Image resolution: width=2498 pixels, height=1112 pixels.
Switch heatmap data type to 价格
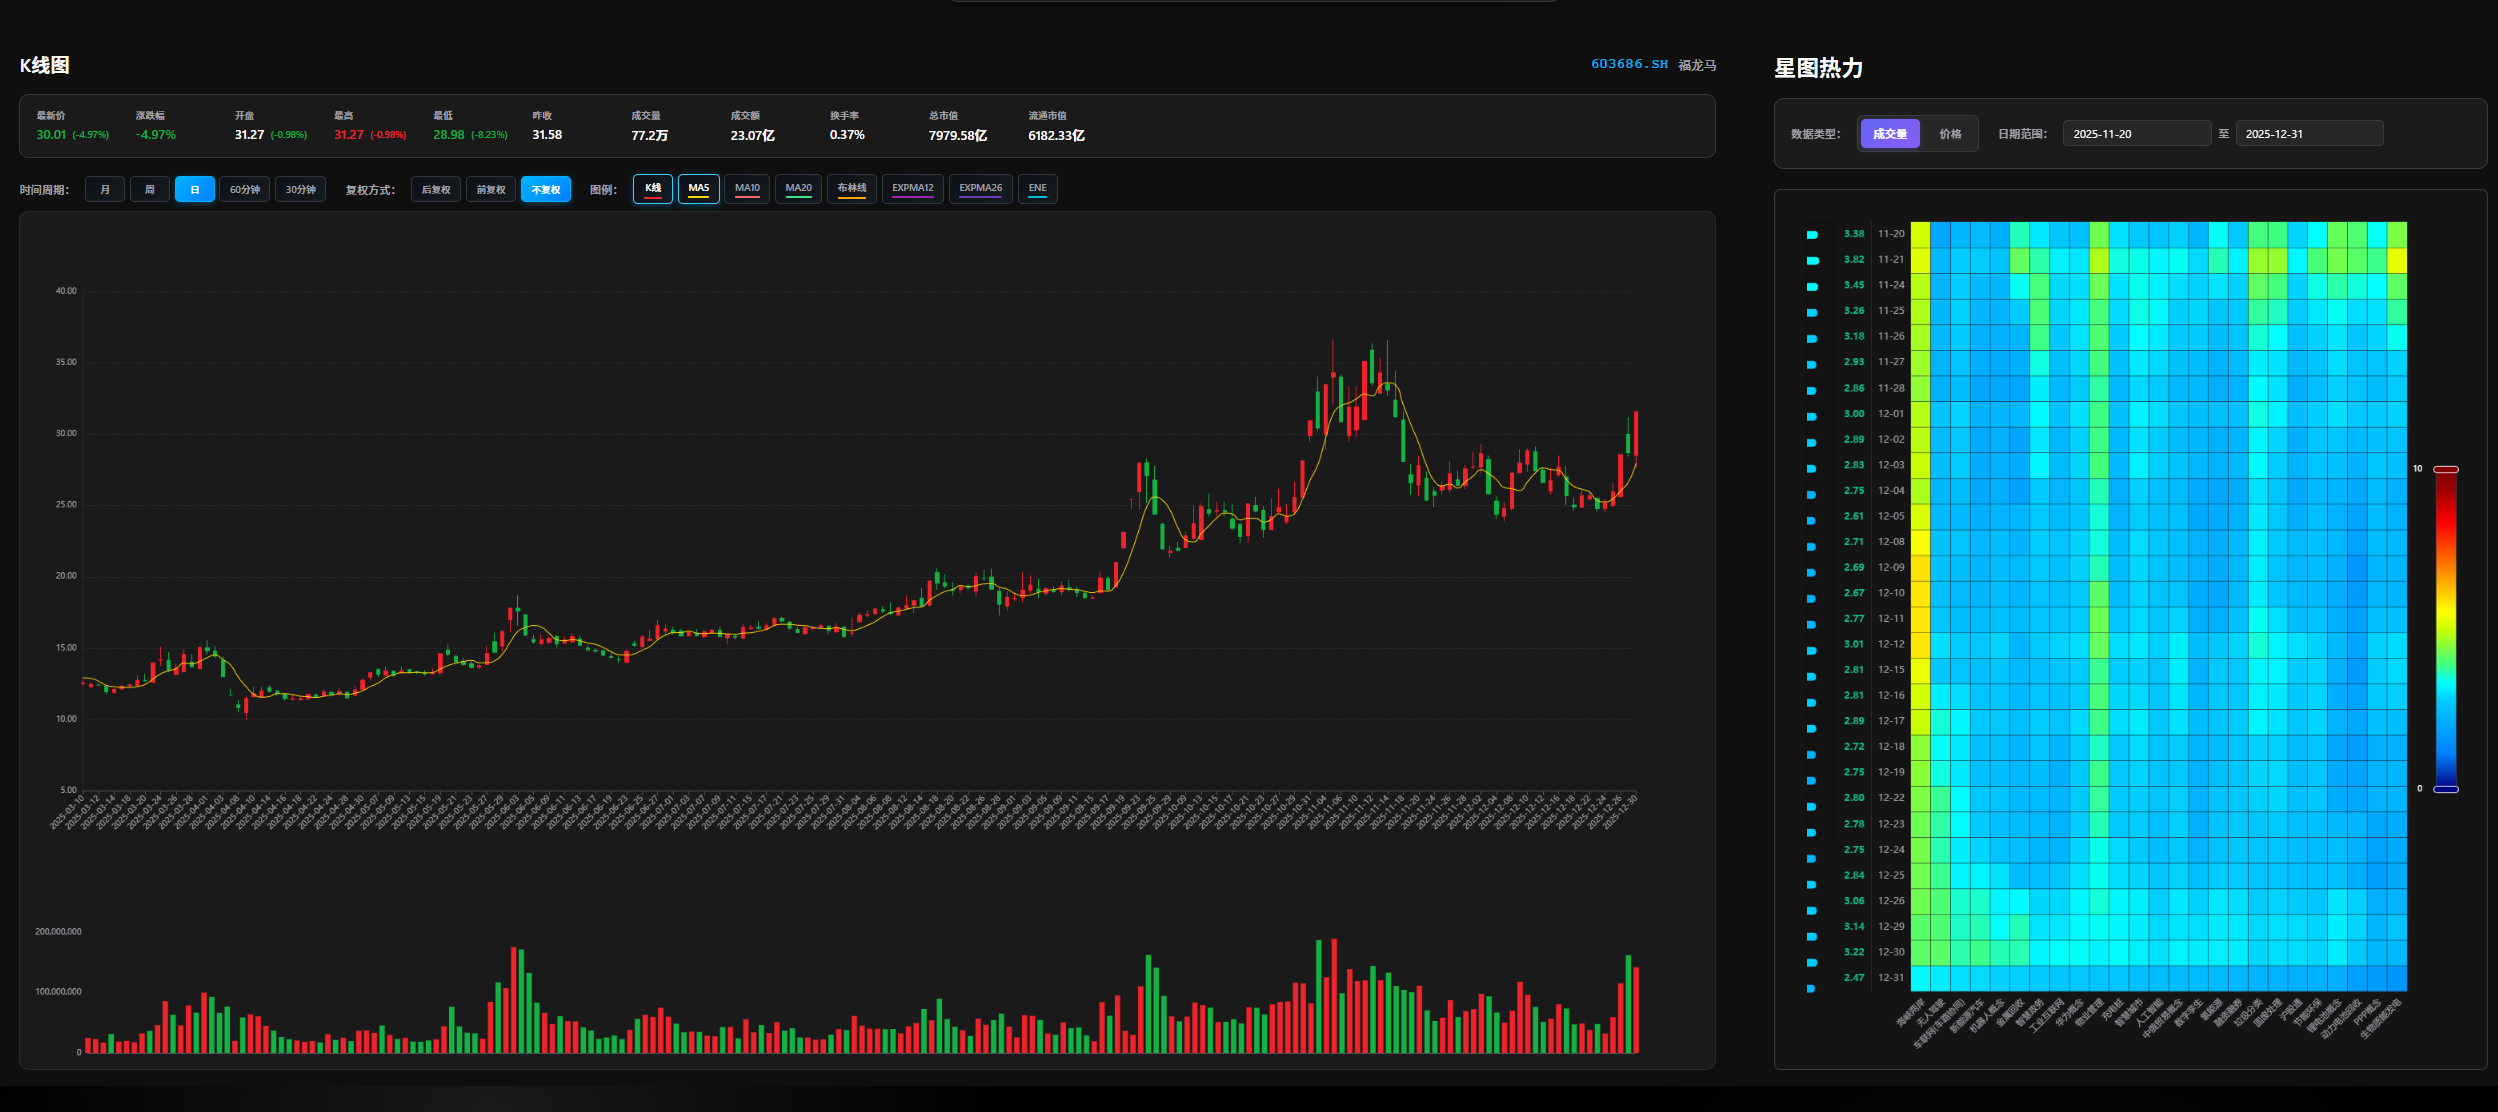click(1950, 134)
